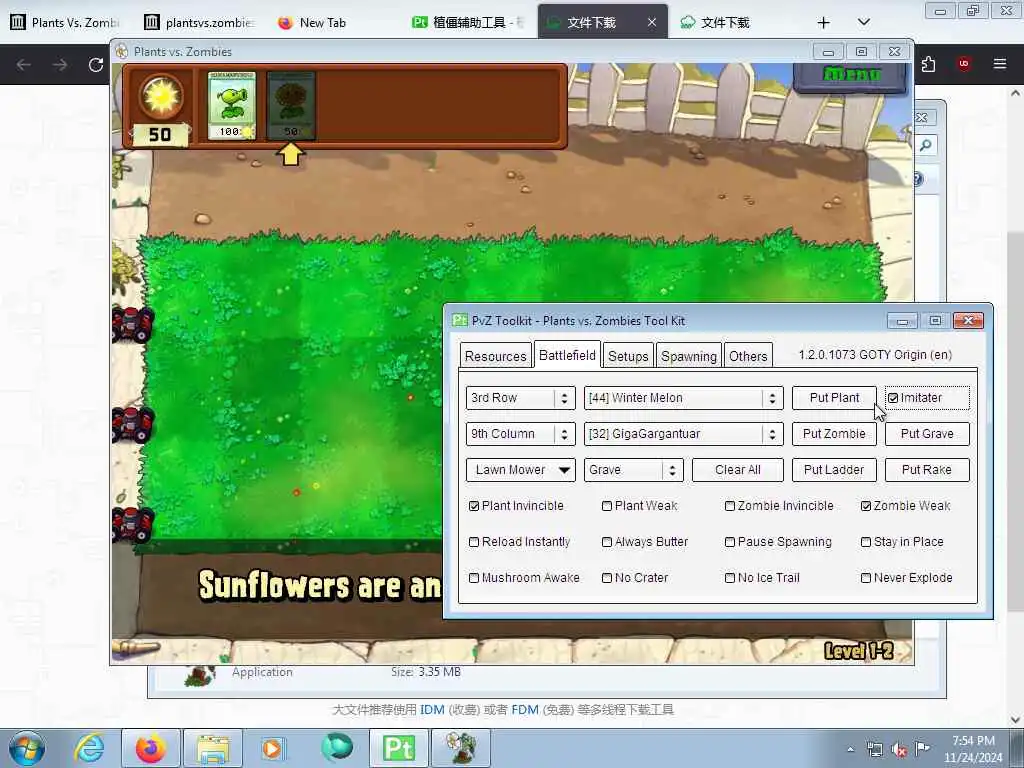Launch Internet Explorer from taskbar
Viewport: 1024px width, 768px height.
pos(89,748)
